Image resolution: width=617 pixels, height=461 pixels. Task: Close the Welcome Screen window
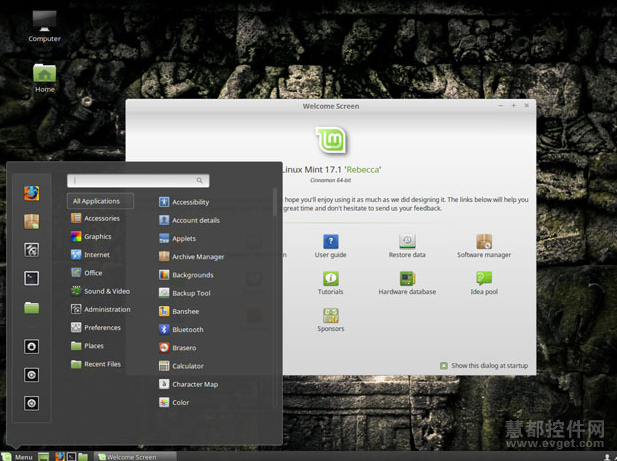coord(526,105)
